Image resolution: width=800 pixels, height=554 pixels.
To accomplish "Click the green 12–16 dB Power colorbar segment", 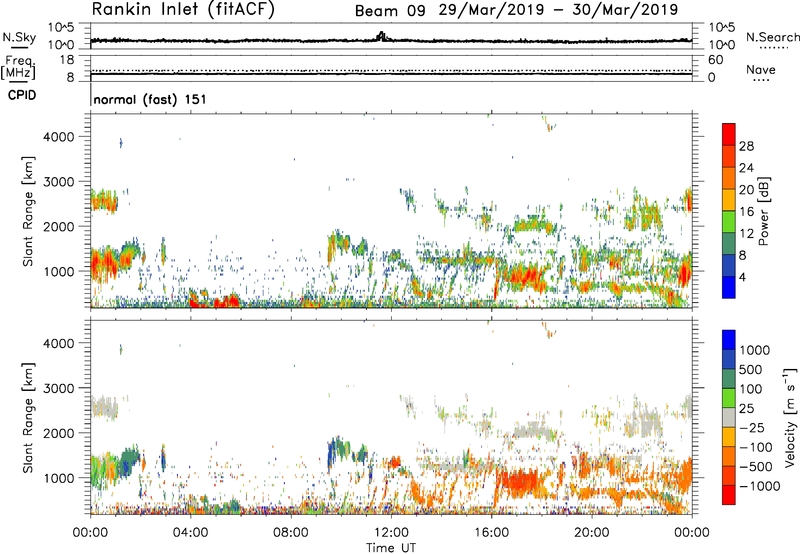I will pos(729,222).
